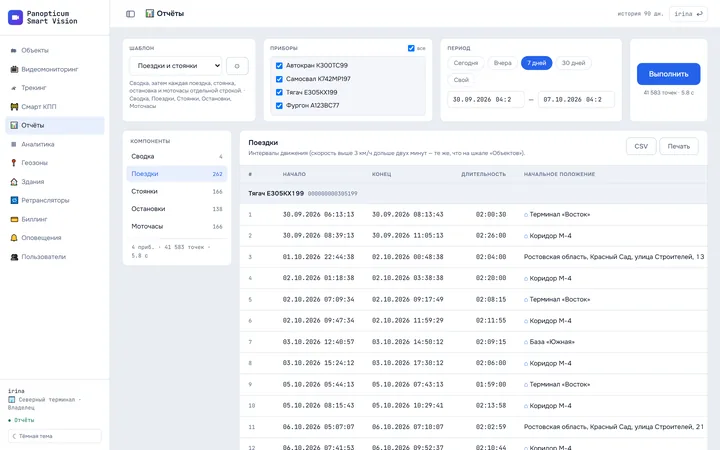Click the geozone marker for База «Южная»
Viewport: 720px width, 450px height.
(526, 342)
